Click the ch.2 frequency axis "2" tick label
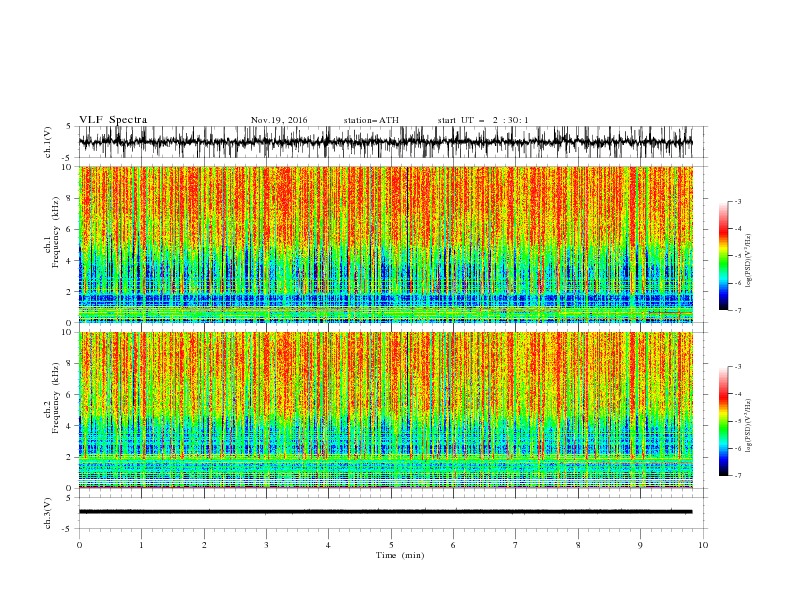The width and height of the screenshot is (792, 612). (69, 457)
